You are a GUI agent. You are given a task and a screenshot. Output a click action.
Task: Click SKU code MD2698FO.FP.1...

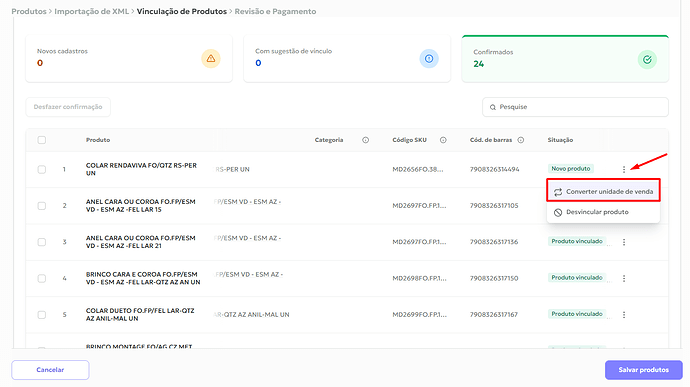click(x=419, y=278)
